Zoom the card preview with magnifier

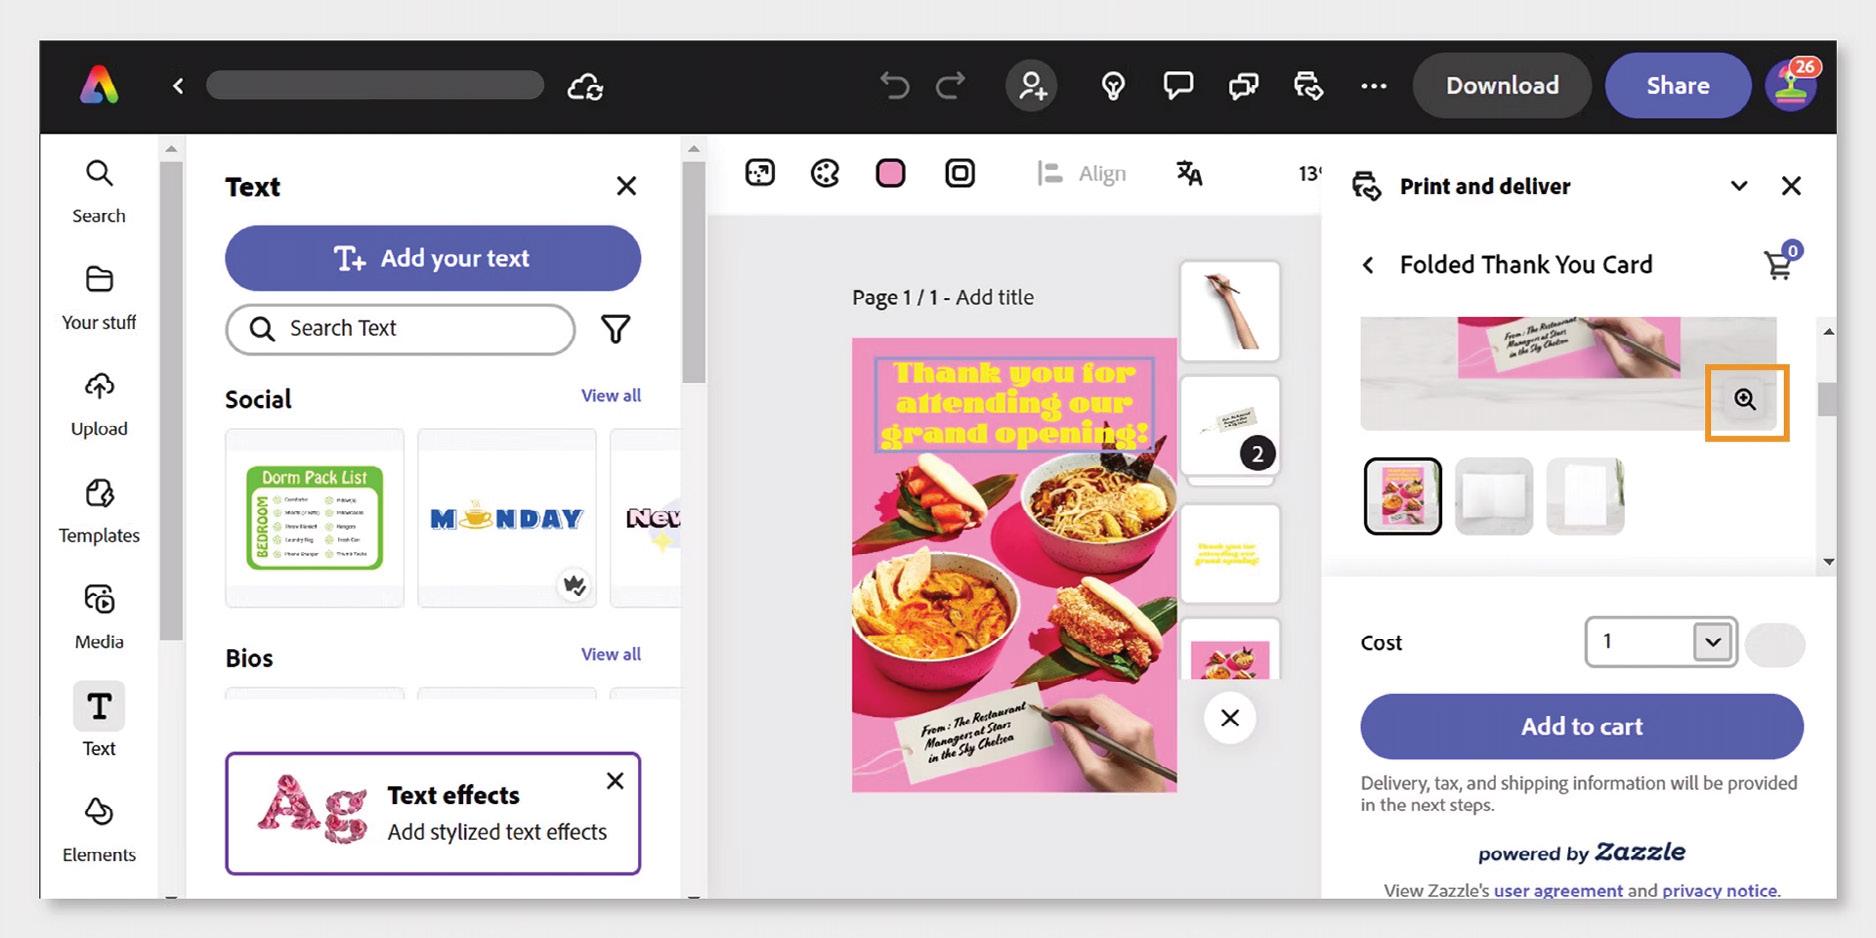pos(1745,400)
